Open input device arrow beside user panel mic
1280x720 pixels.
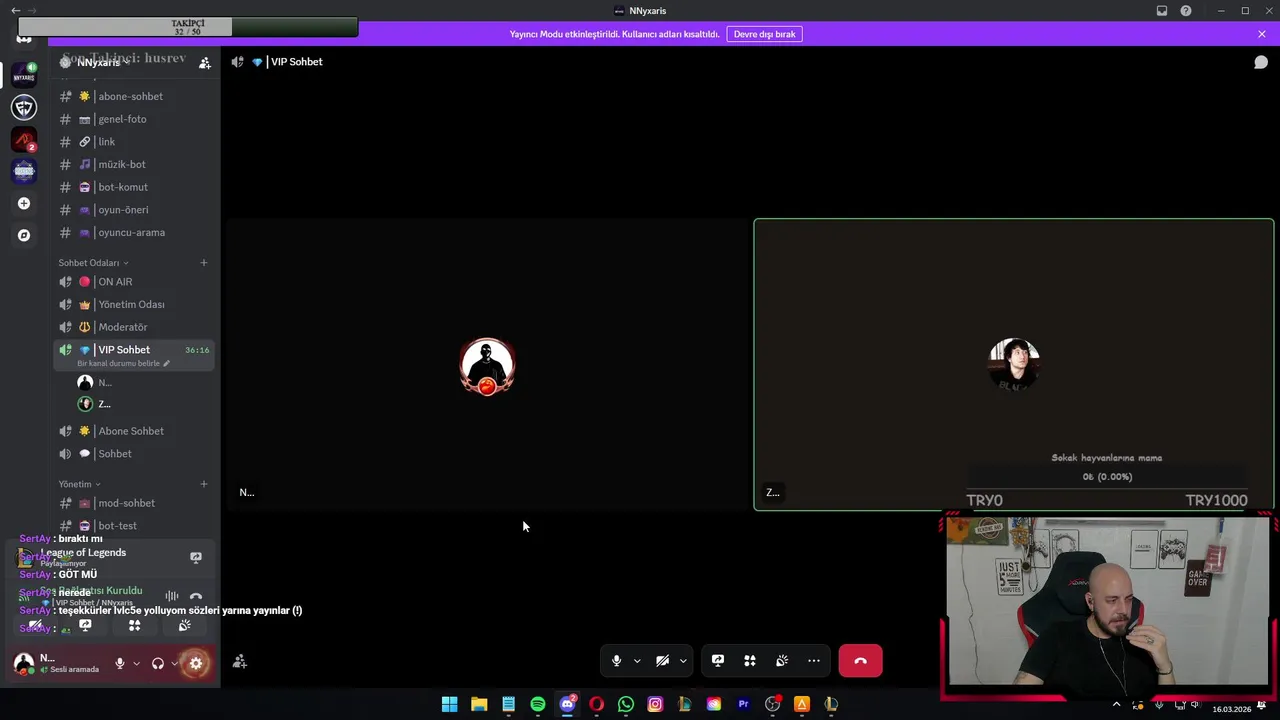[x=136, y=663]
